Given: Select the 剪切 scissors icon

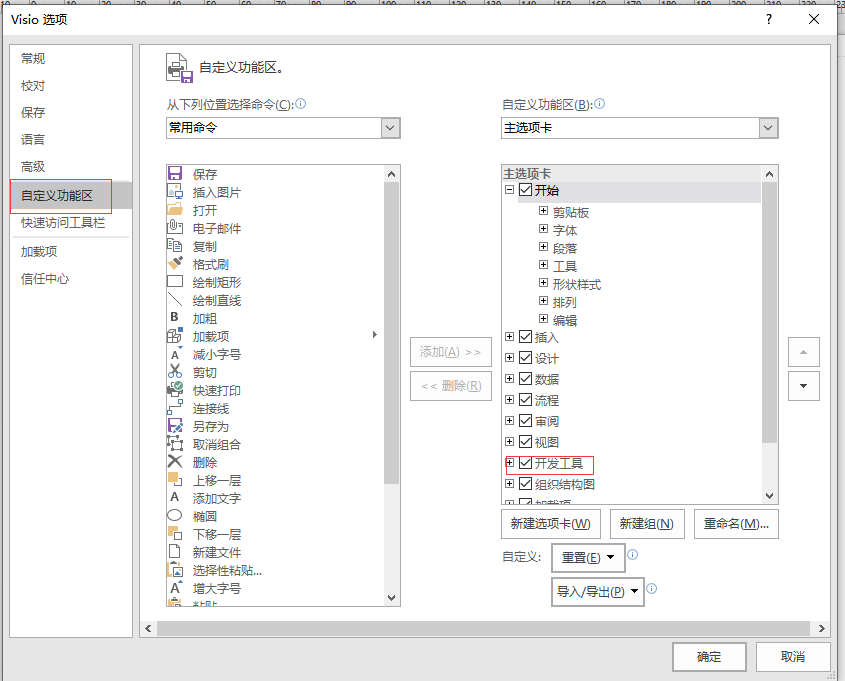Looking at the screenshot, I should (175, 372).
